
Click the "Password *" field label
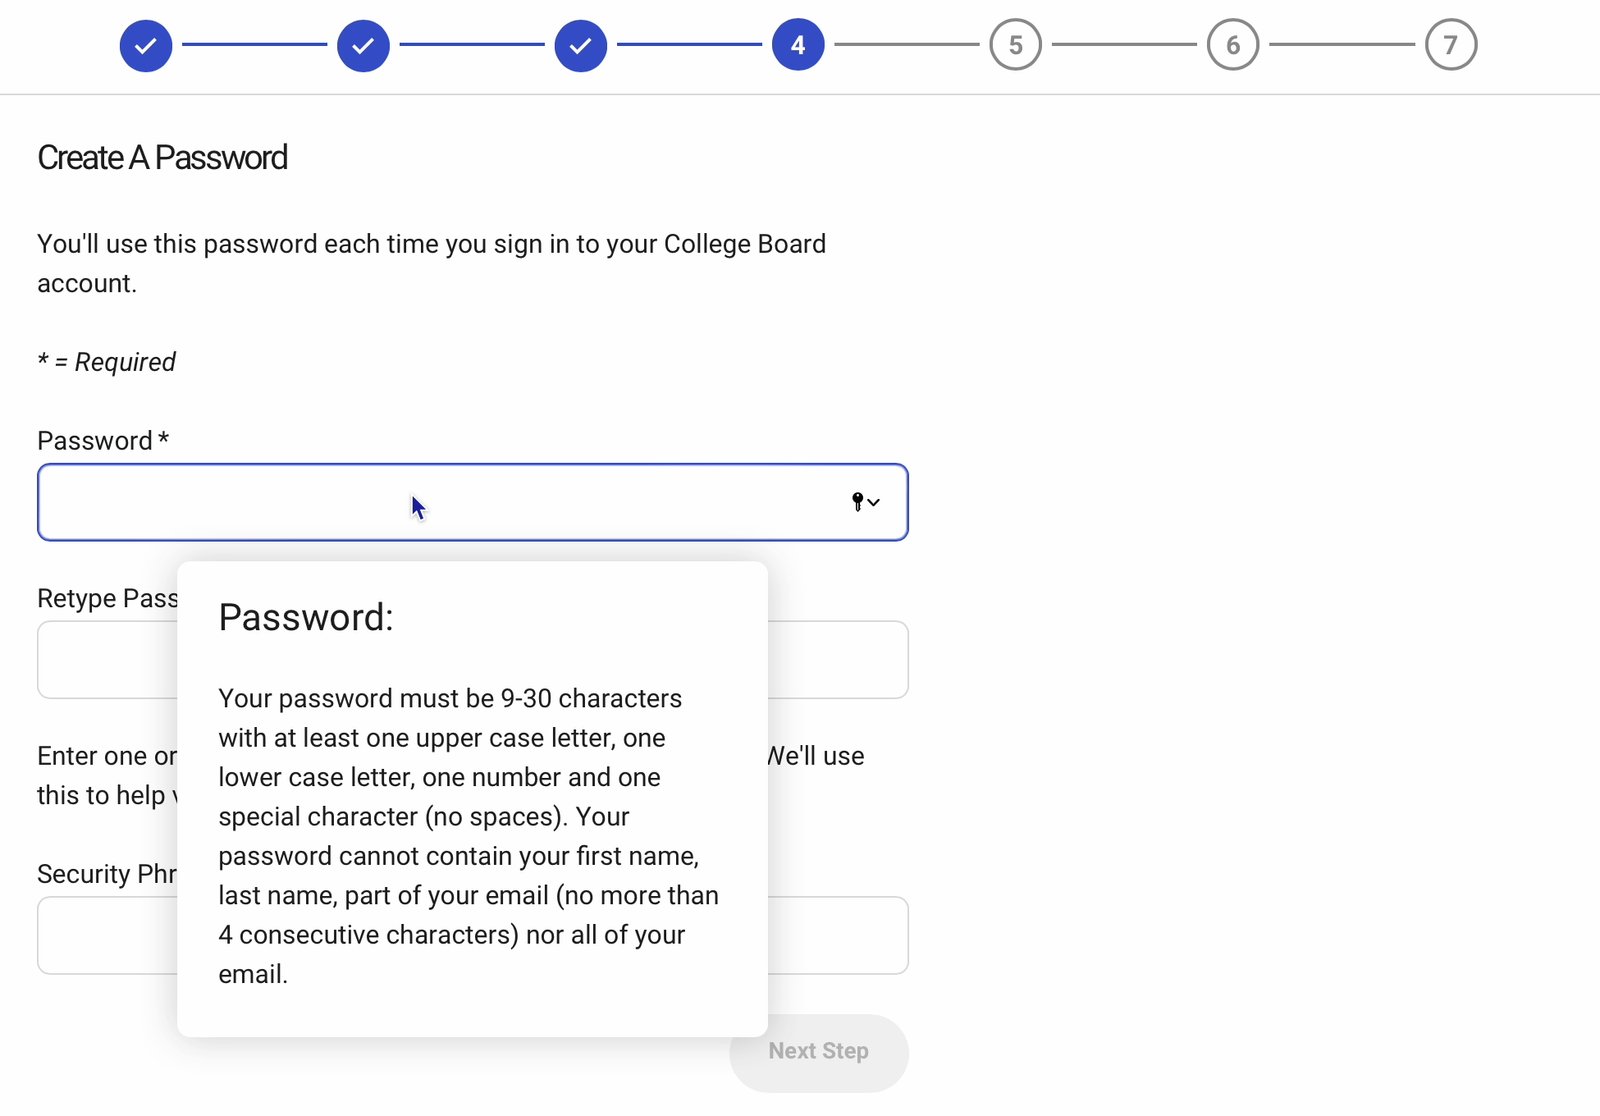pos(102,441)
